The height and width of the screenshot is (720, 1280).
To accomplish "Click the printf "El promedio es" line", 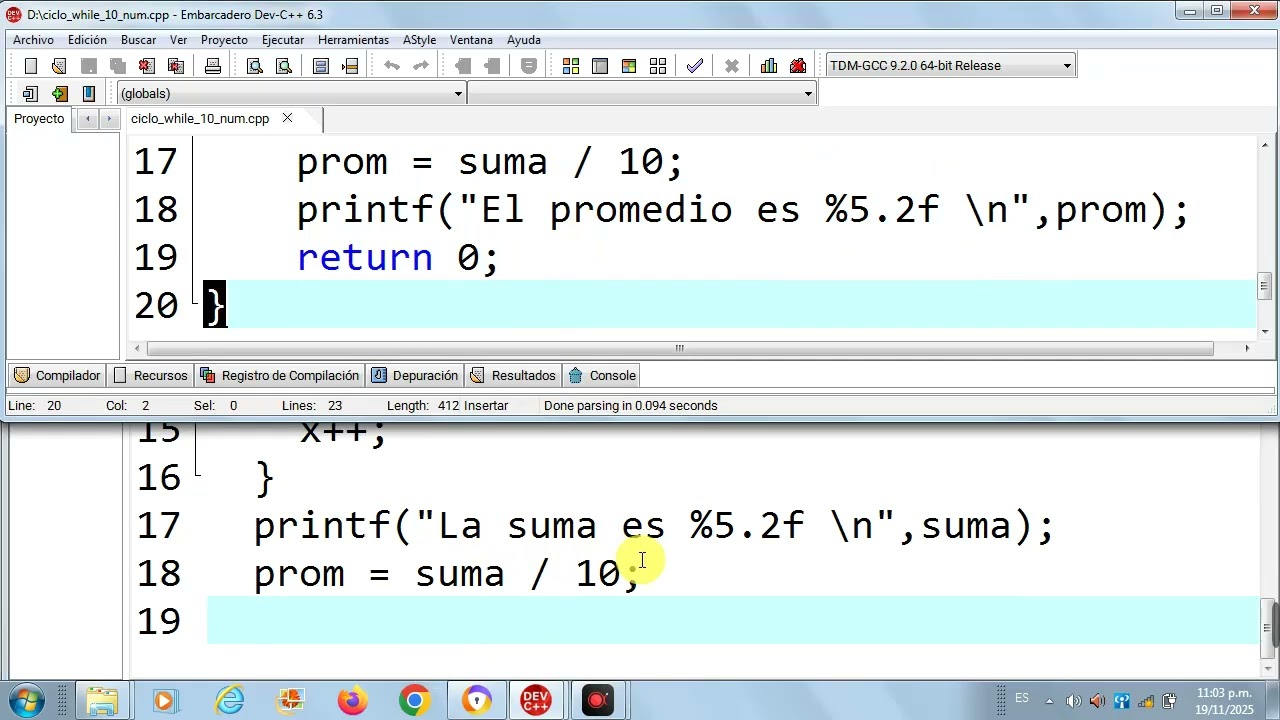I will pos(742,210).
